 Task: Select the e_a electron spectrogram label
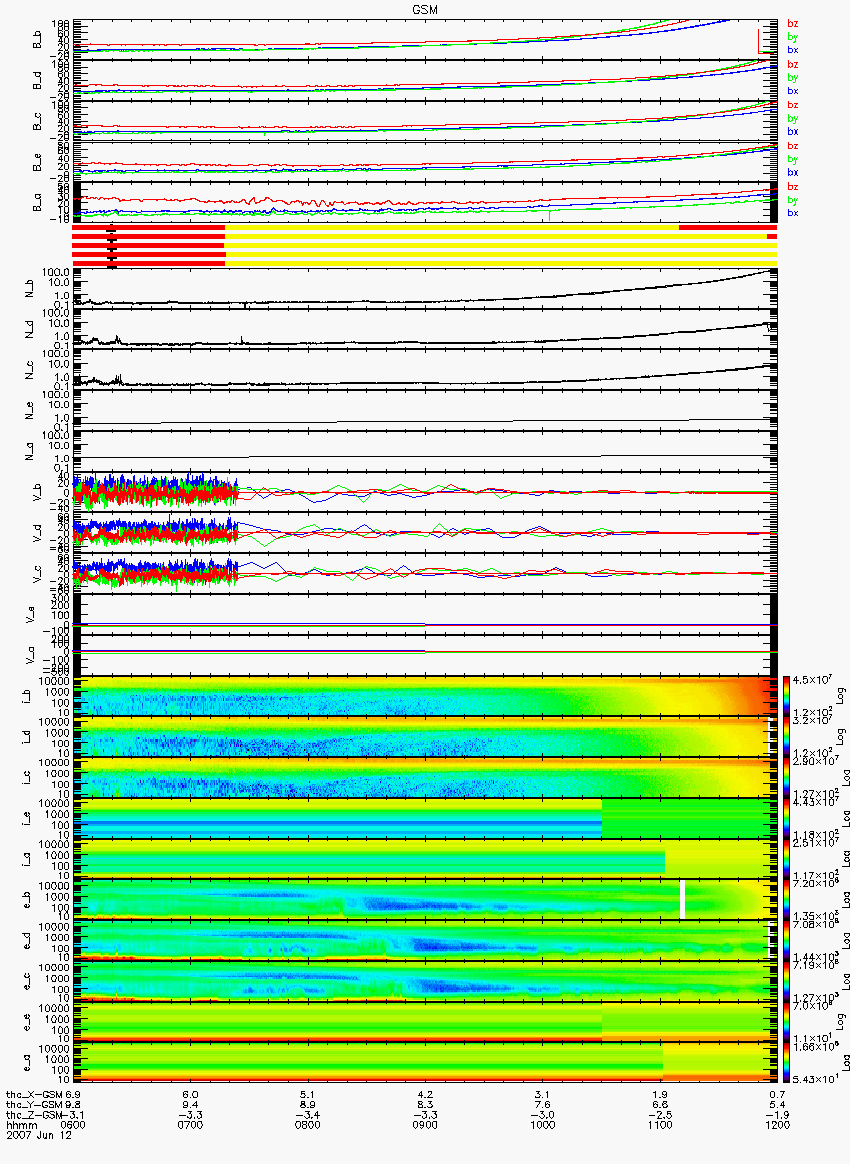point(27,1065)
